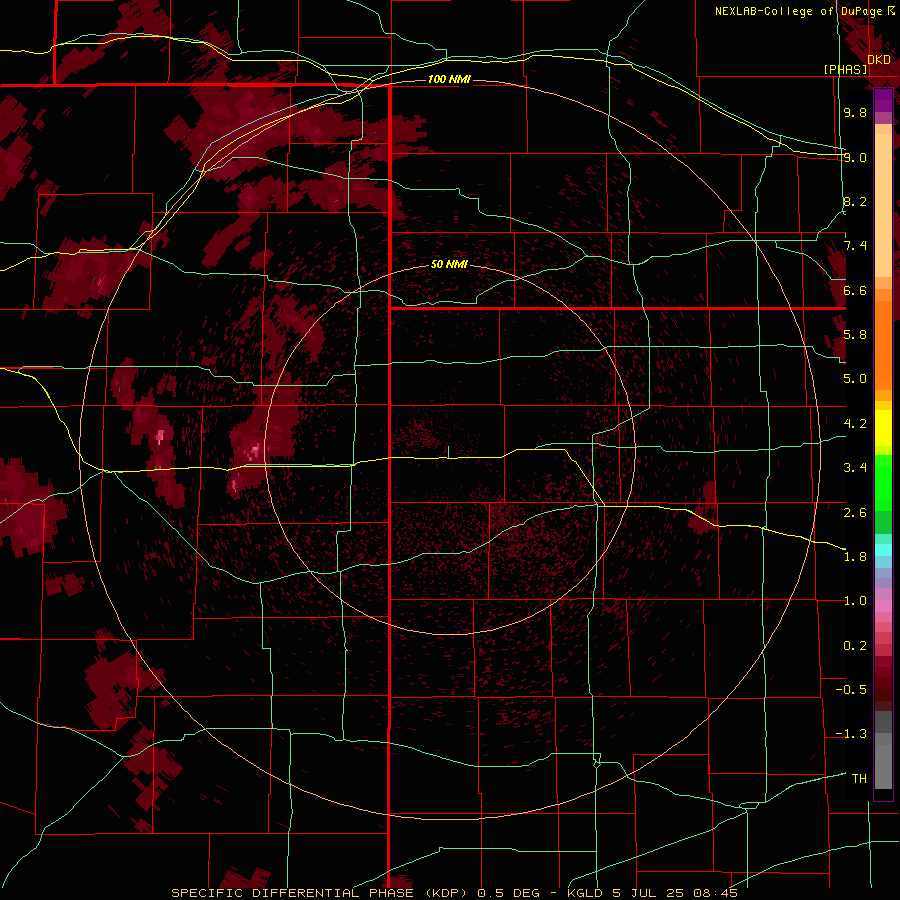This screenshot has width=900, height=900.
Task: Click the 50 NMI range ring label
Action: point(449,265)
